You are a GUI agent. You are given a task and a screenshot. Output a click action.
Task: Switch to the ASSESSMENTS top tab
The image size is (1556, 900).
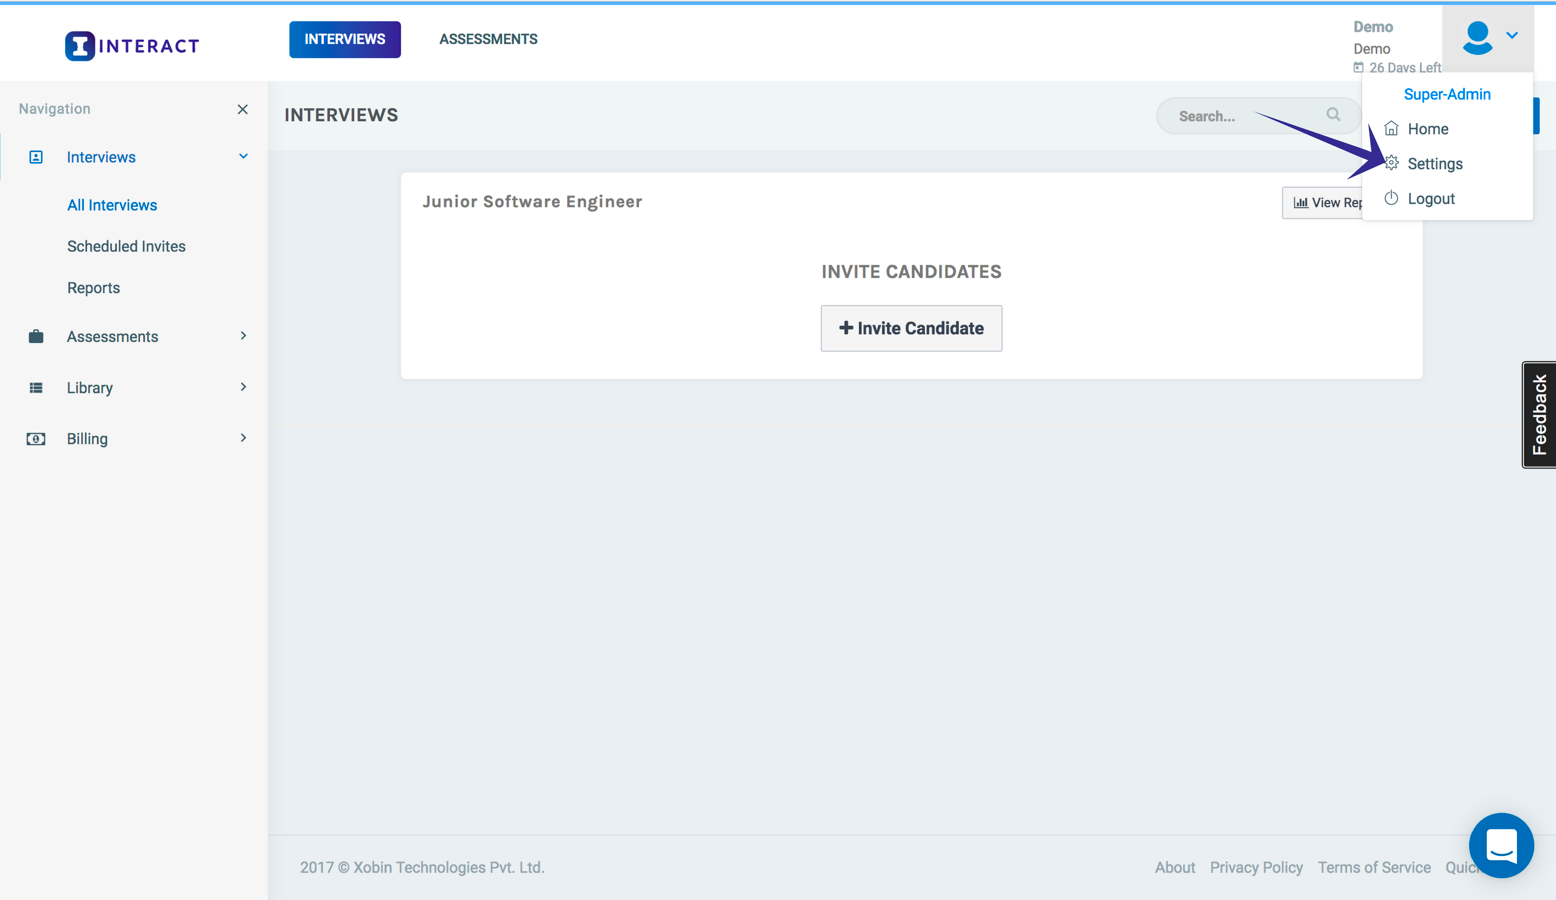coord(488,39)
